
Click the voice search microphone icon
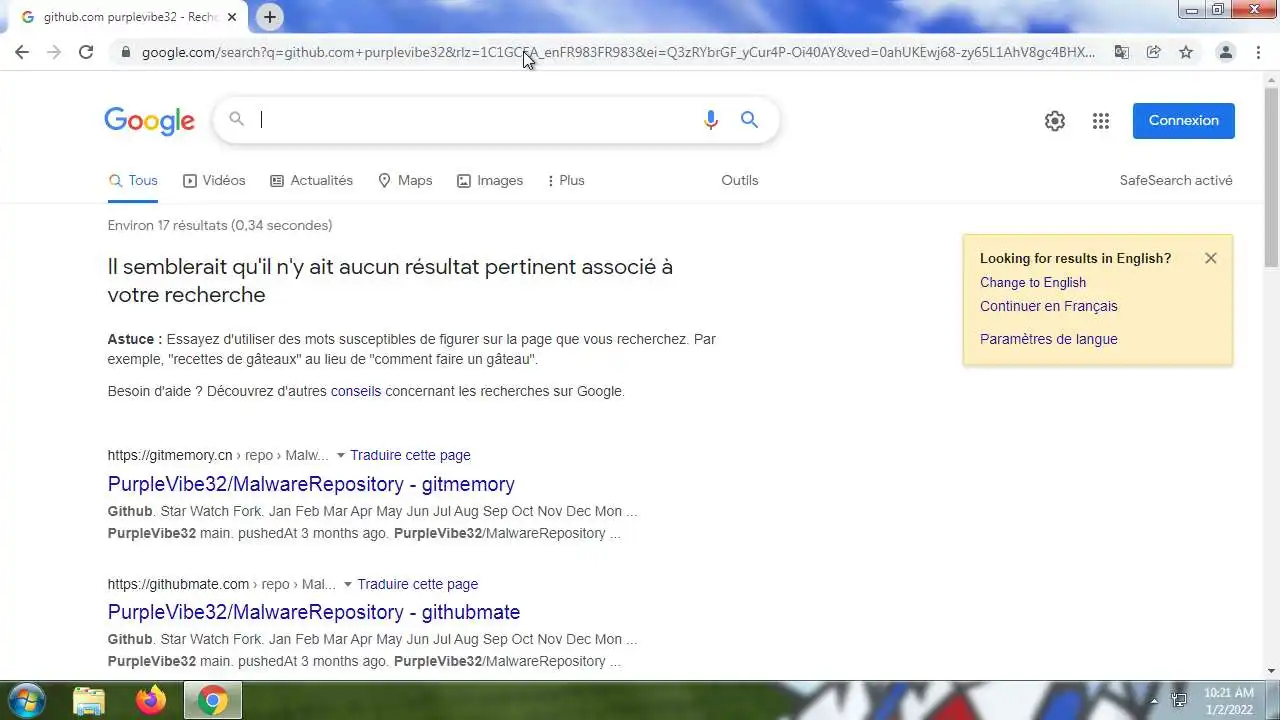[711, 120]
